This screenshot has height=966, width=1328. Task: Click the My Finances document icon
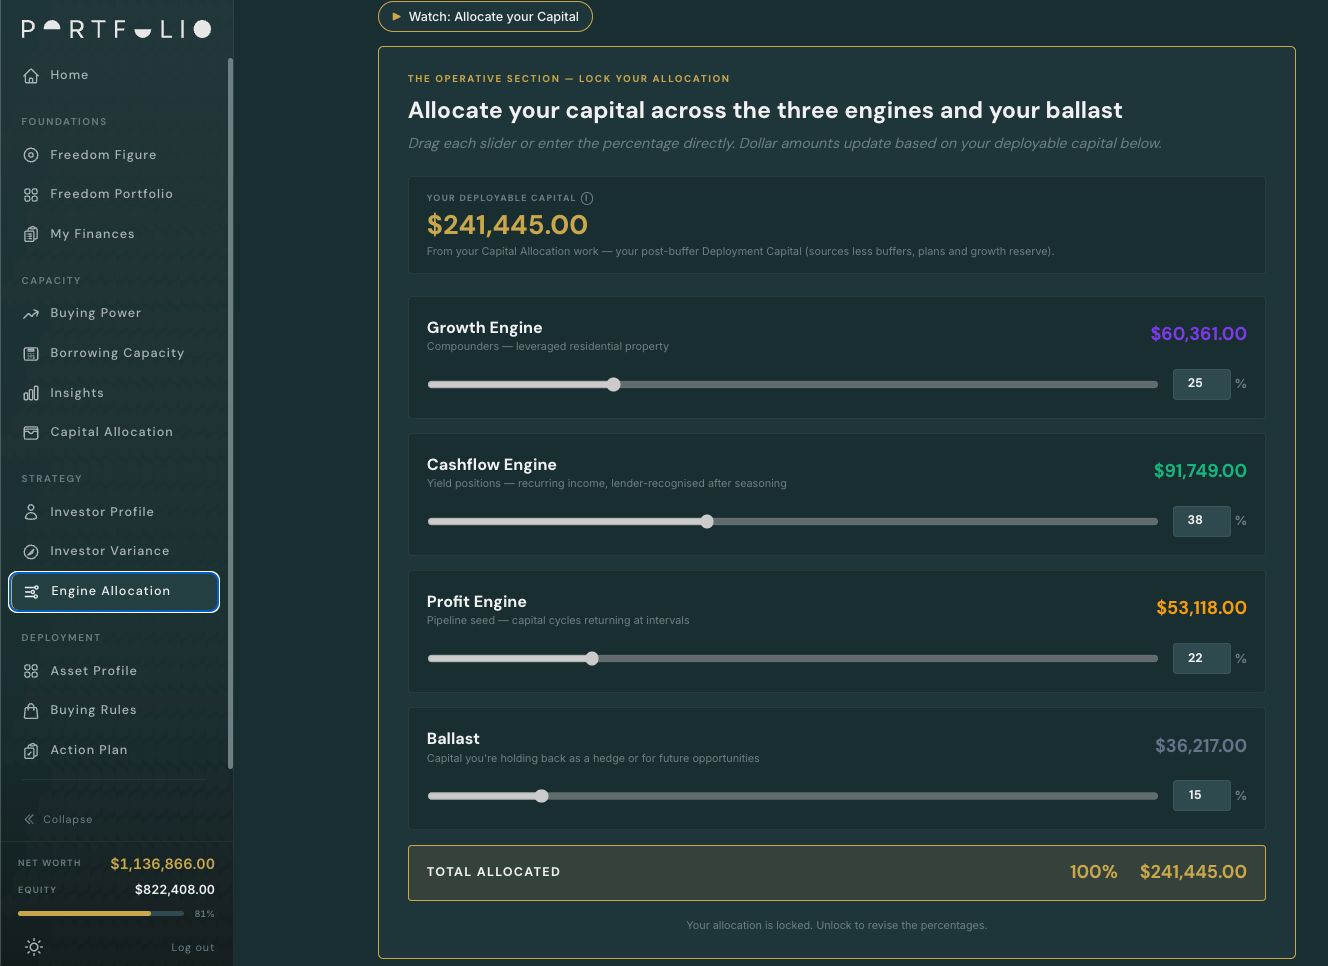(31, 234)
